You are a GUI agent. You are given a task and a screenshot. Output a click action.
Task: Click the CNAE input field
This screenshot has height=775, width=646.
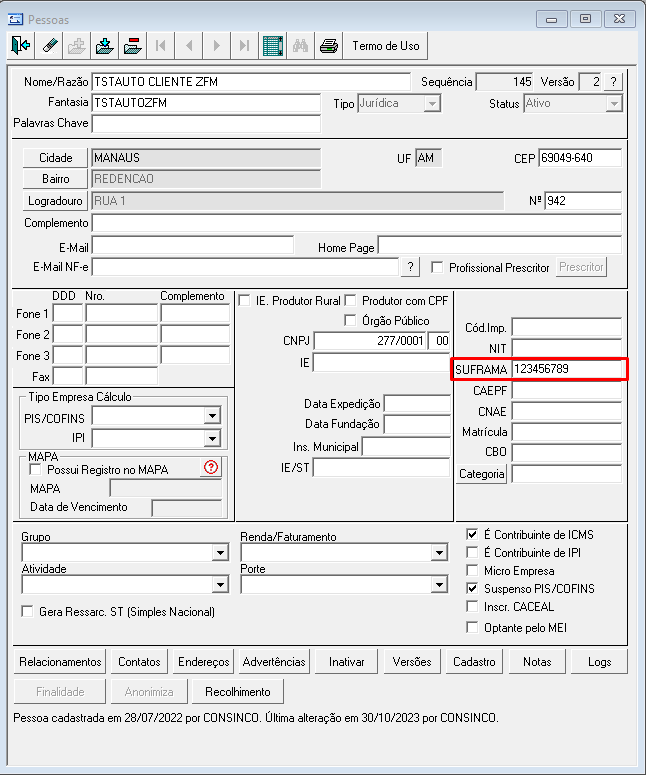(566, 411)
